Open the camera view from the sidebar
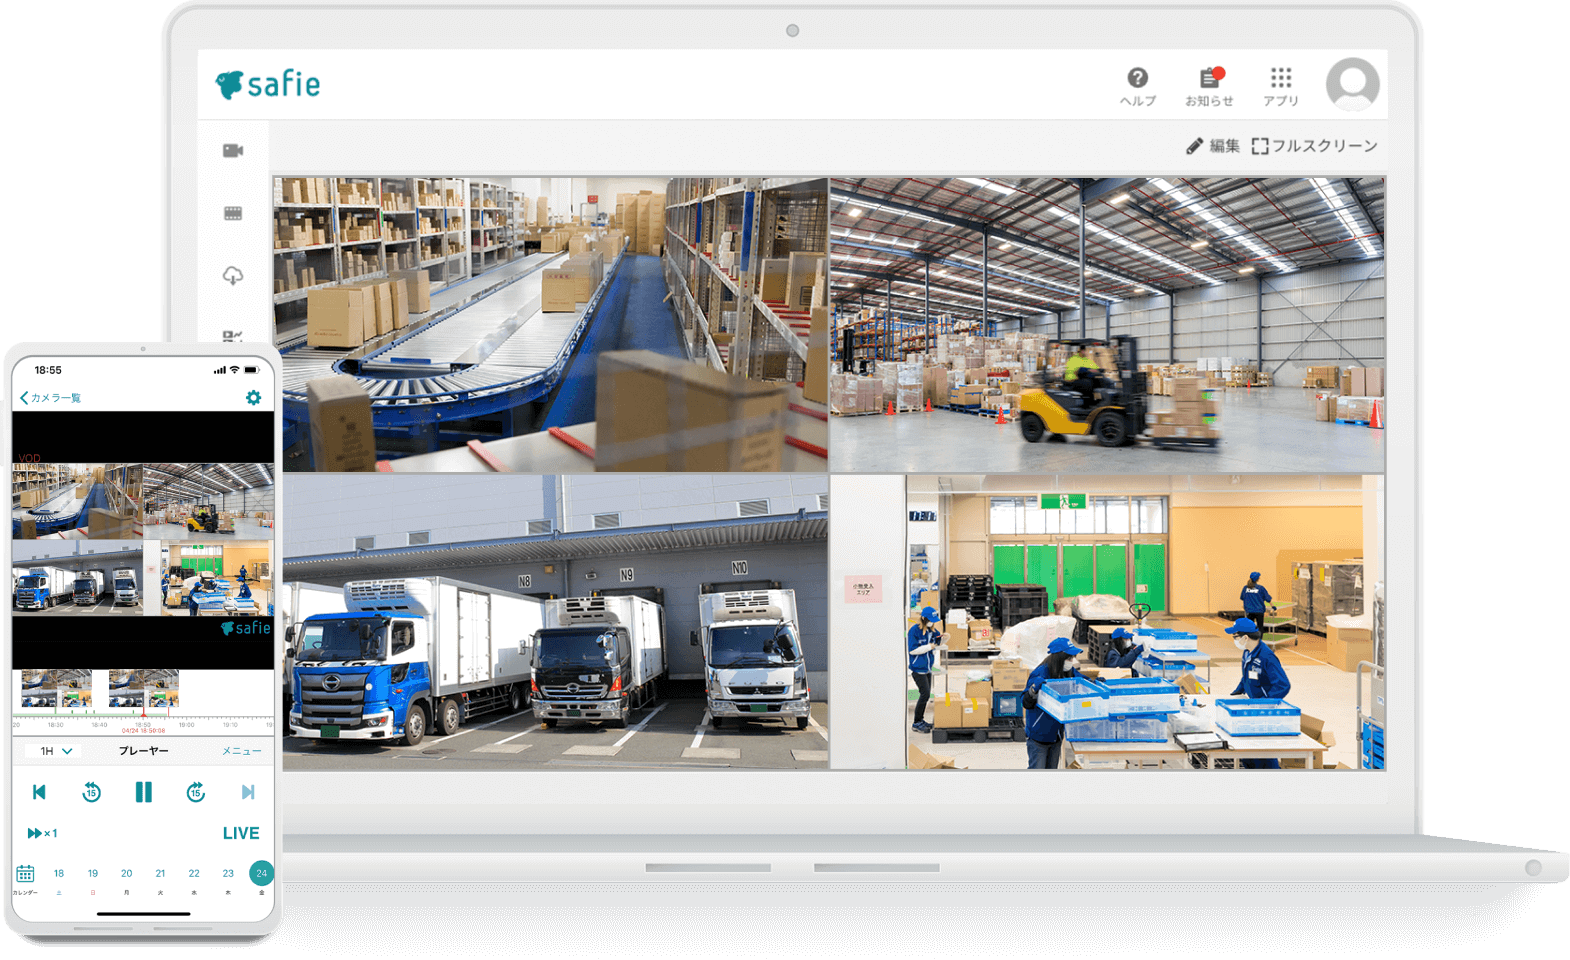1570x960 pixels. [x=233, y=151]
